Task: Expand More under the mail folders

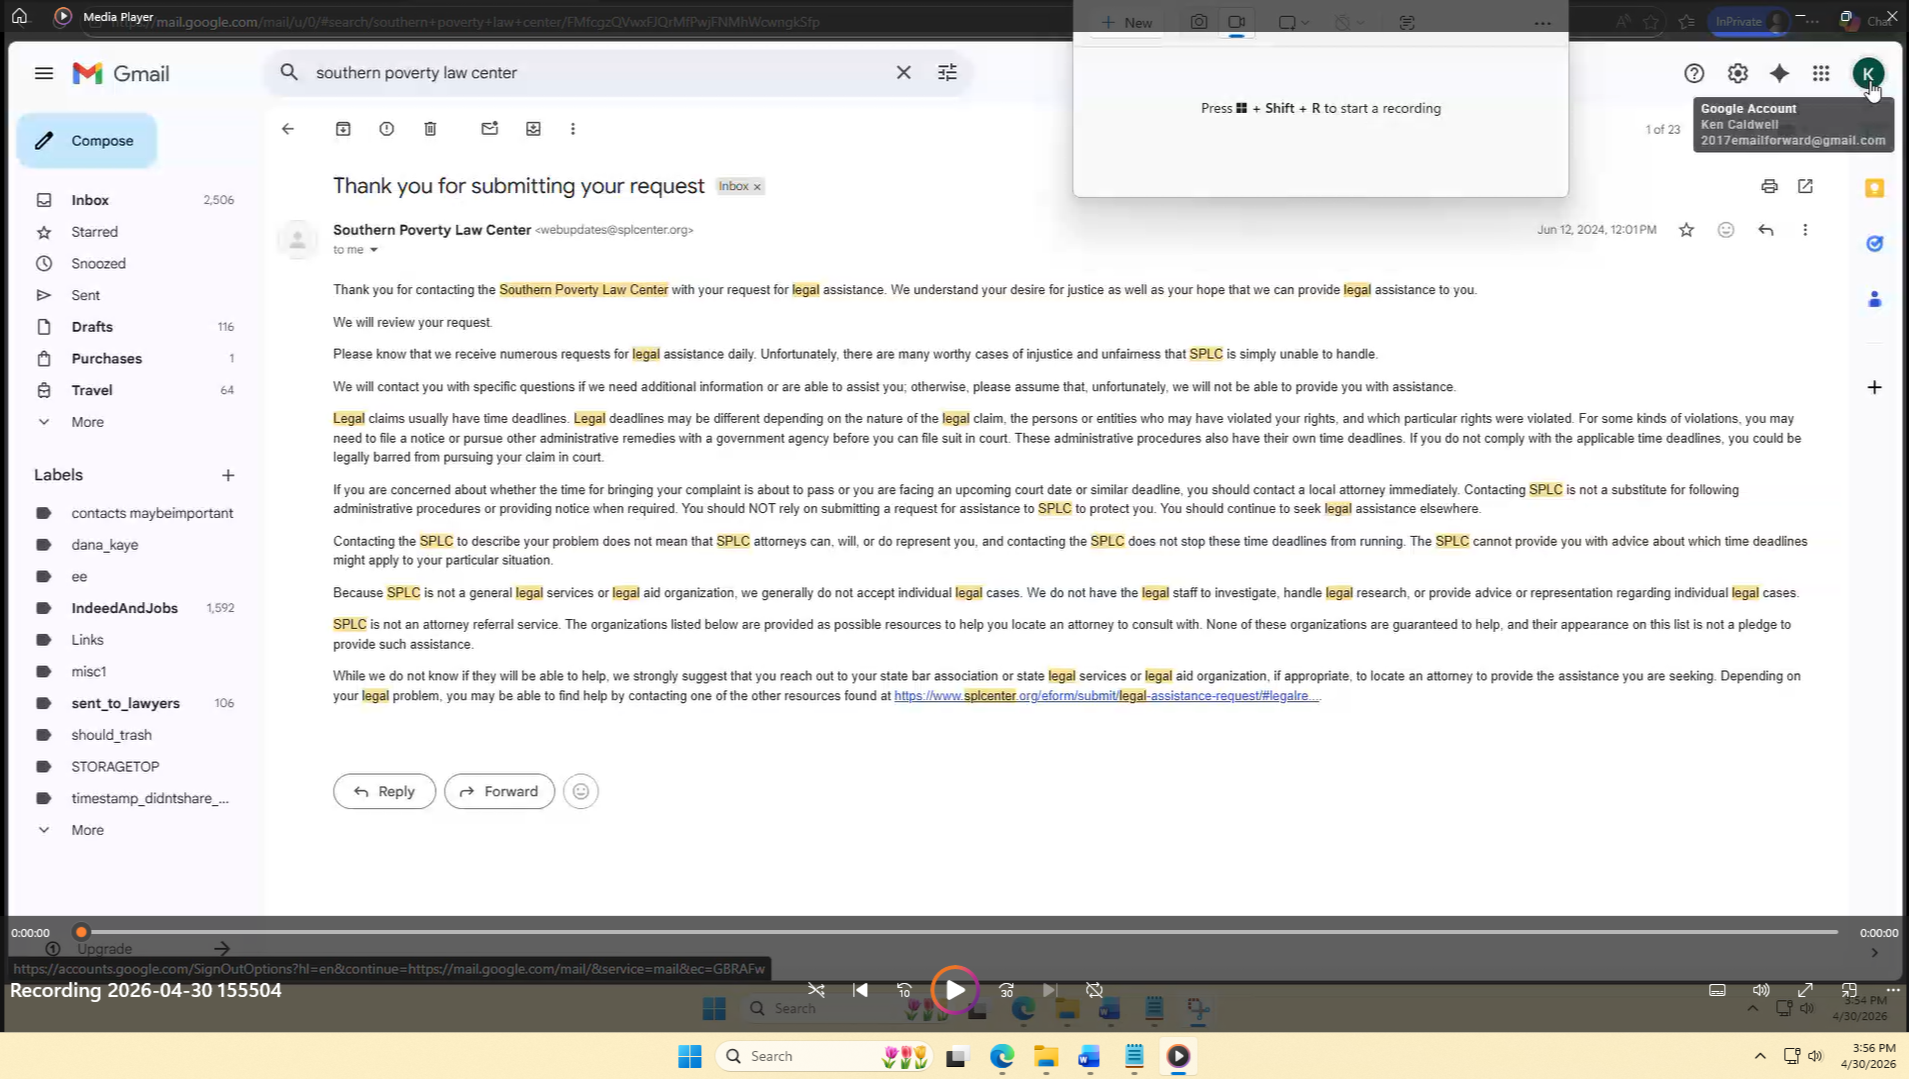Action: [86, 422]
